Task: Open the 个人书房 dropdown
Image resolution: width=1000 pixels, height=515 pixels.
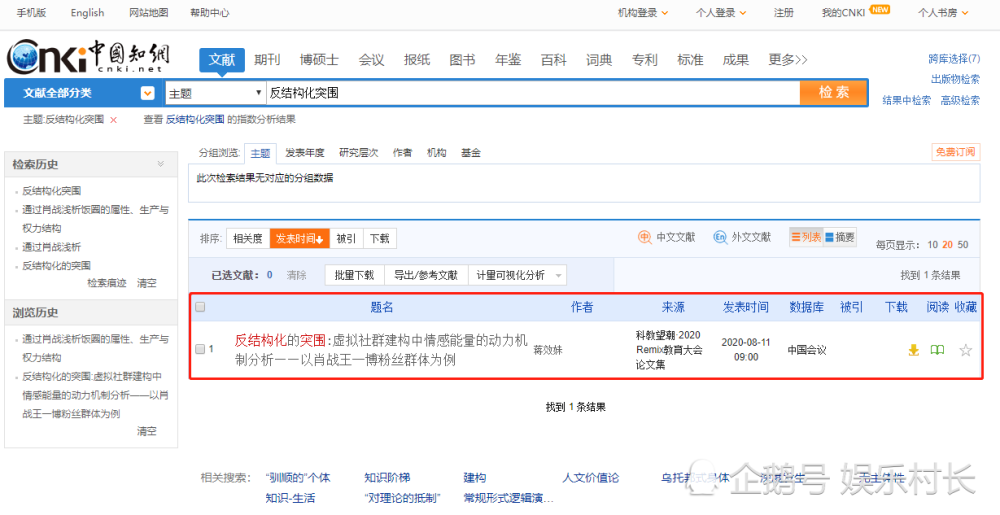Action: pyautogui.click(x=943, y=13)
